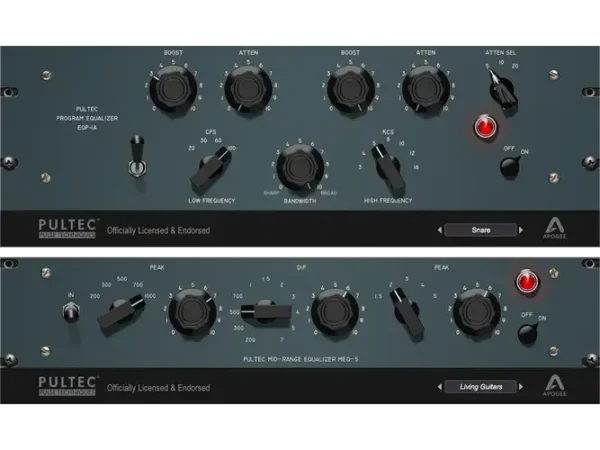The width and height of the screenshot is (600, 450).
Task: Click the 'LOW FREQUENCY' label
Action: (x=212, y=201)
